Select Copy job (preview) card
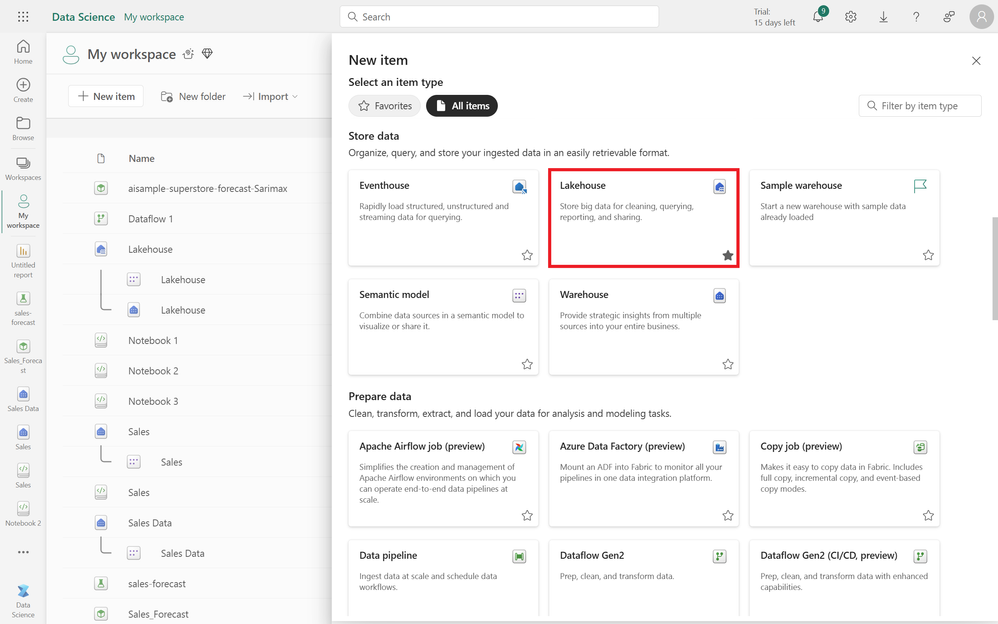 point(844,479)
